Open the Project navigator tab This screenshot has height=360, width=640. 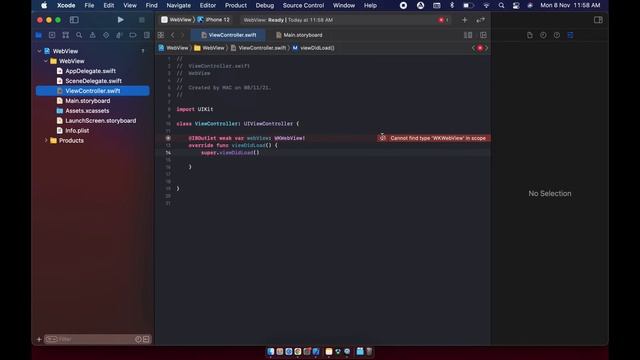click(x=38, y=35)
